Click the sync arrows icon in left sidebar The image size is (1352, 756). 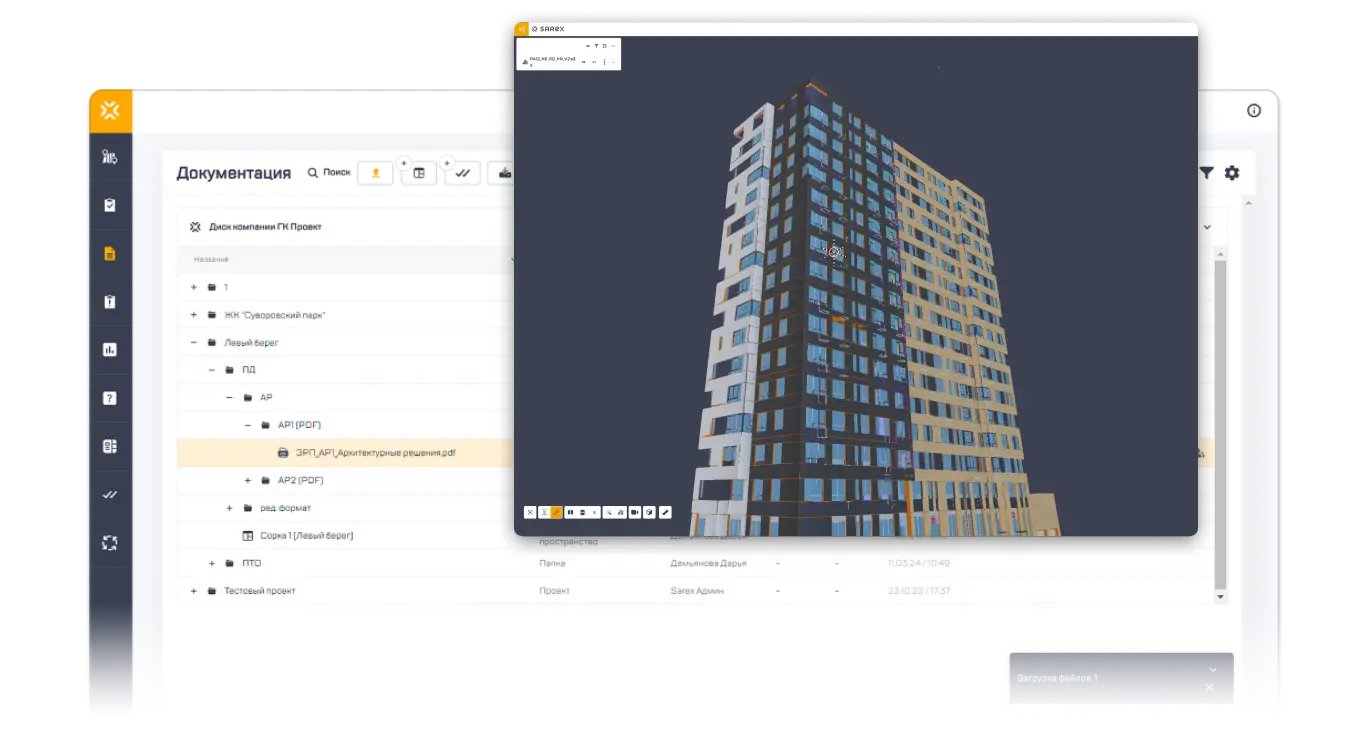point(110,543)
